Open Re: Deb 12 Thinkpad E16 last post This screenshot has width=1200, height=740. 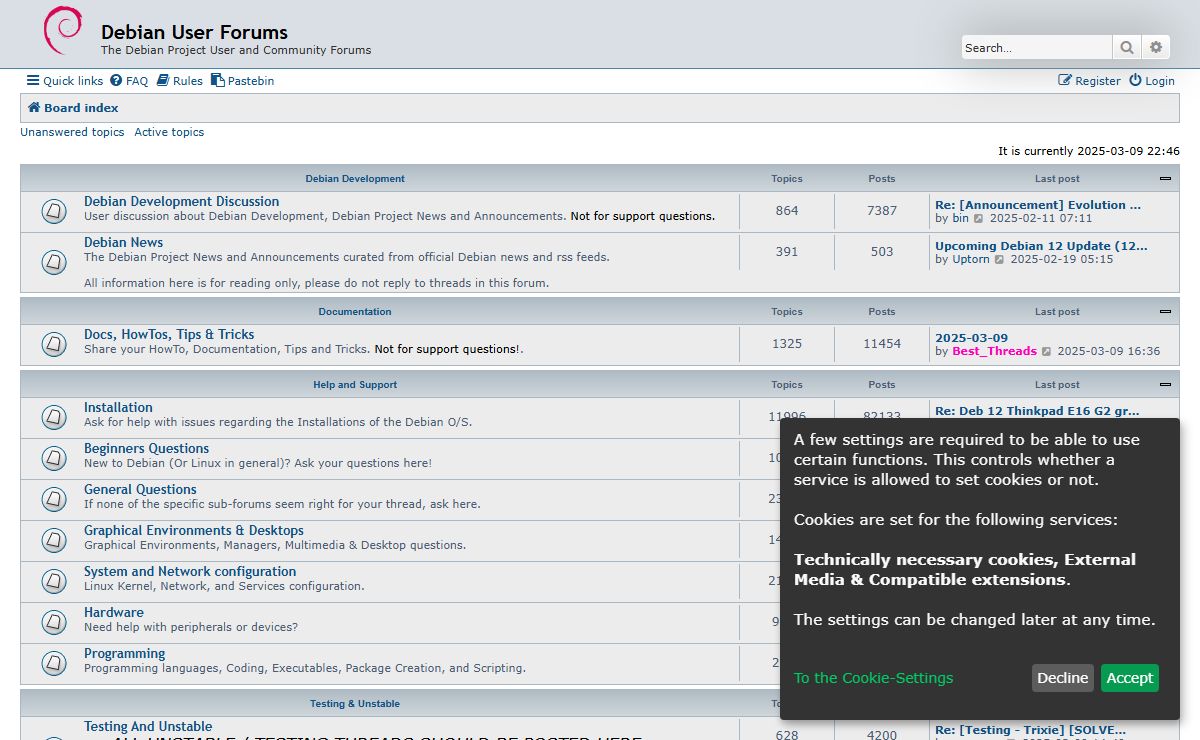click(x=1037, y=411)
